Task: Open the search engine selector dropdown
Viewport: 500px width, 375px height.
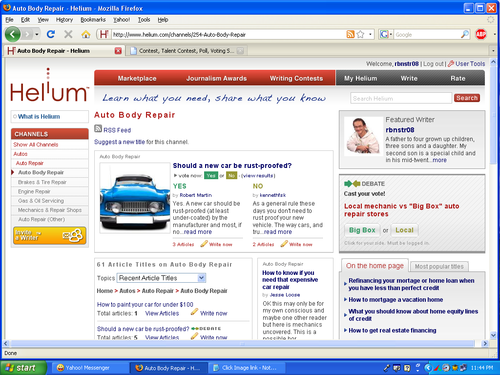Action: pyautogui.click(x=386, y=34)
